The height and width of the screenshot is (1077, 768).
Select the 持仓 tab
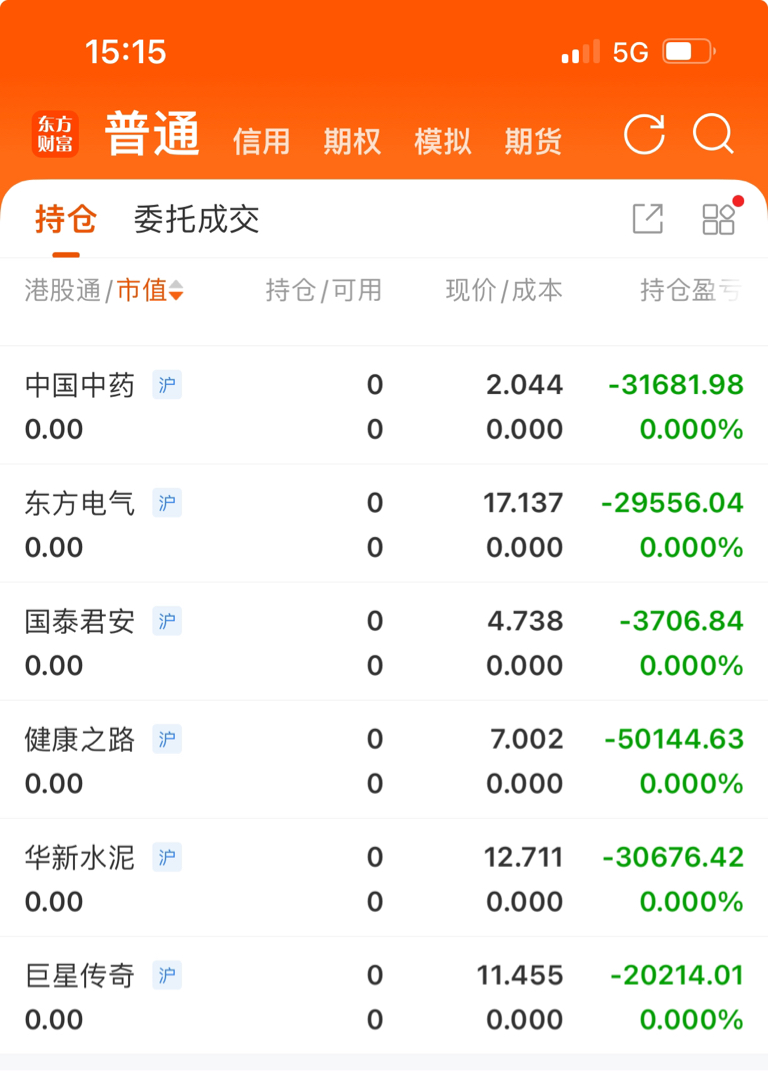point(66,219)
